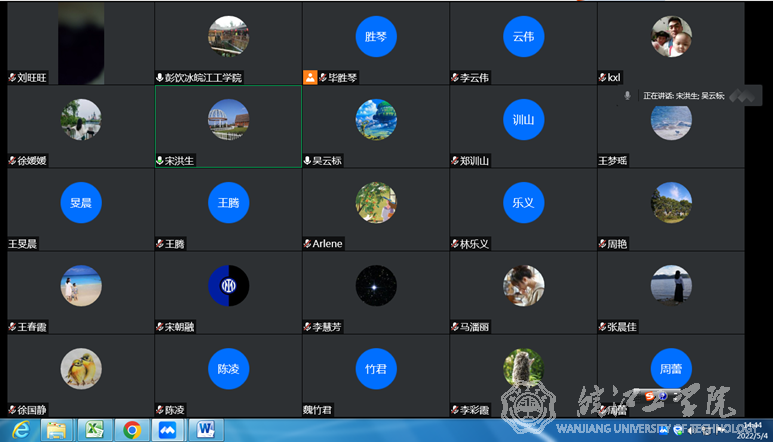
Task: Click the muted mic icon beside 刘旺旺
Action: point(12,77)
